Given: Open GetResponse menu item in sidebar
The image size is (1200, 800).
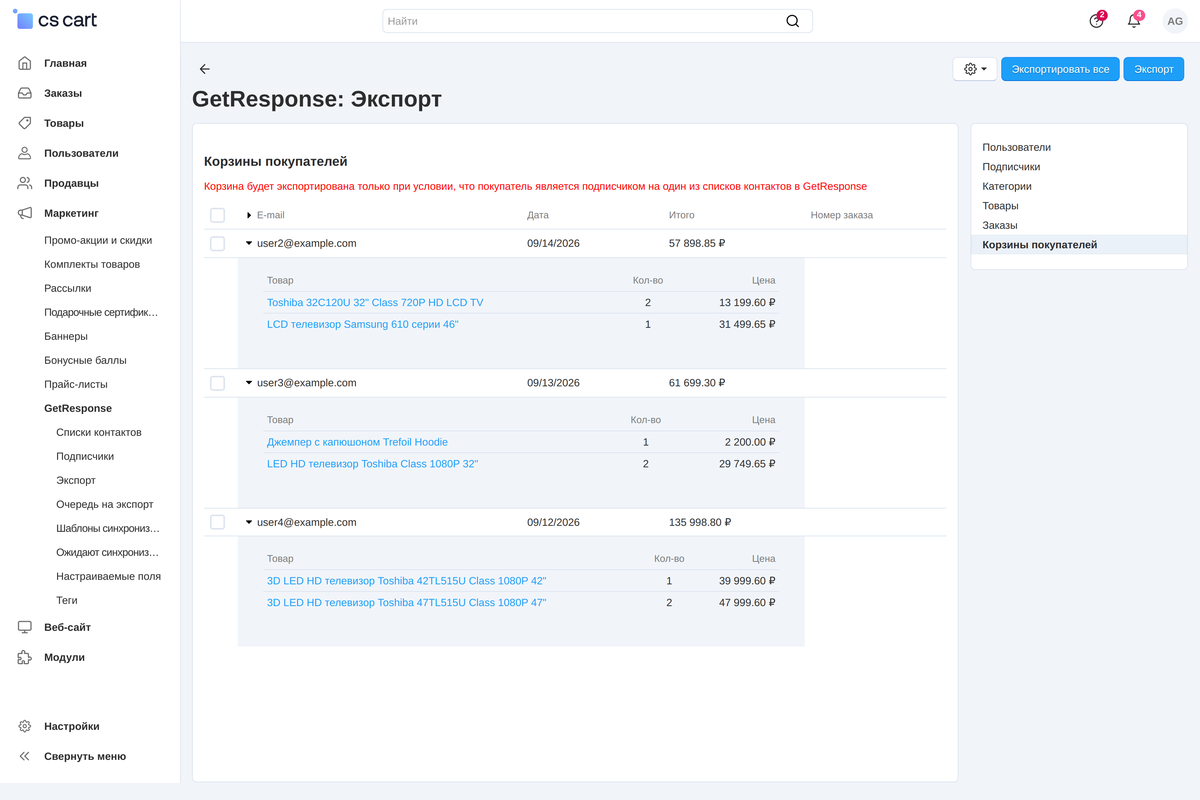Looking at the screenshot, I should (78, 408).
